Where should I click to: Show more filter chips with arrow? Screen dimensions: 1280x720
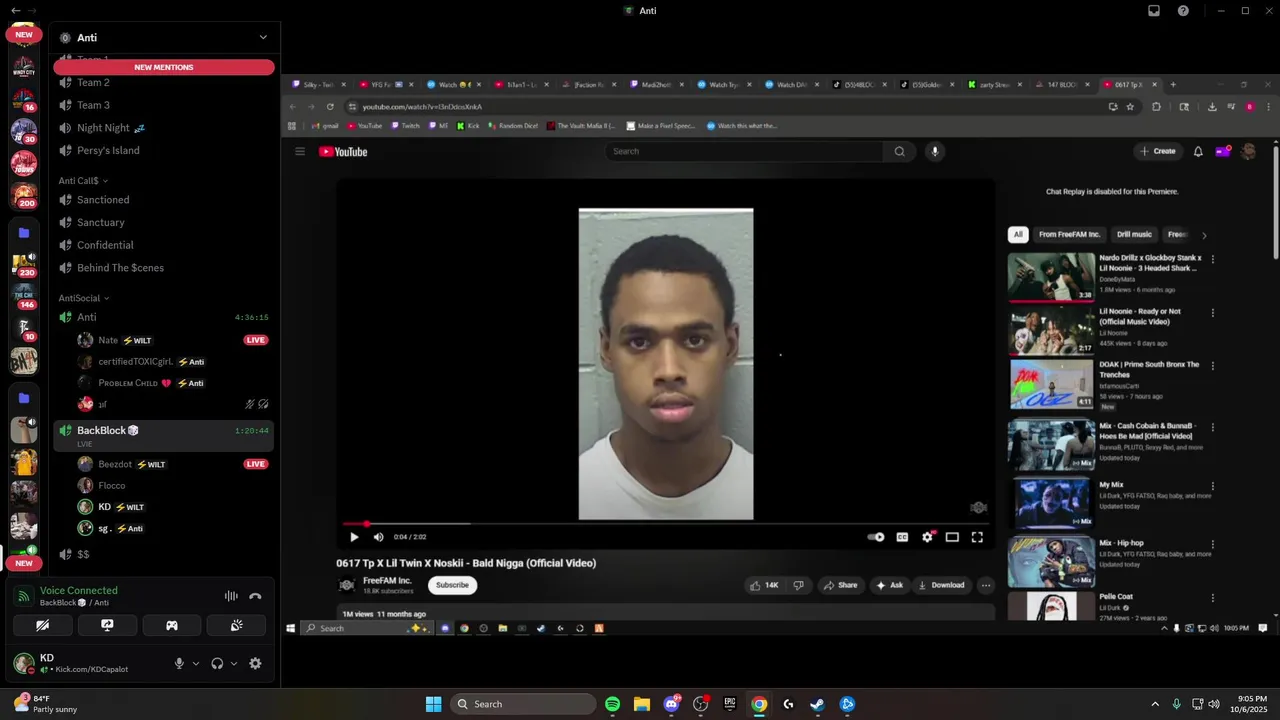pyautogui.click(x=1204, y=235)
